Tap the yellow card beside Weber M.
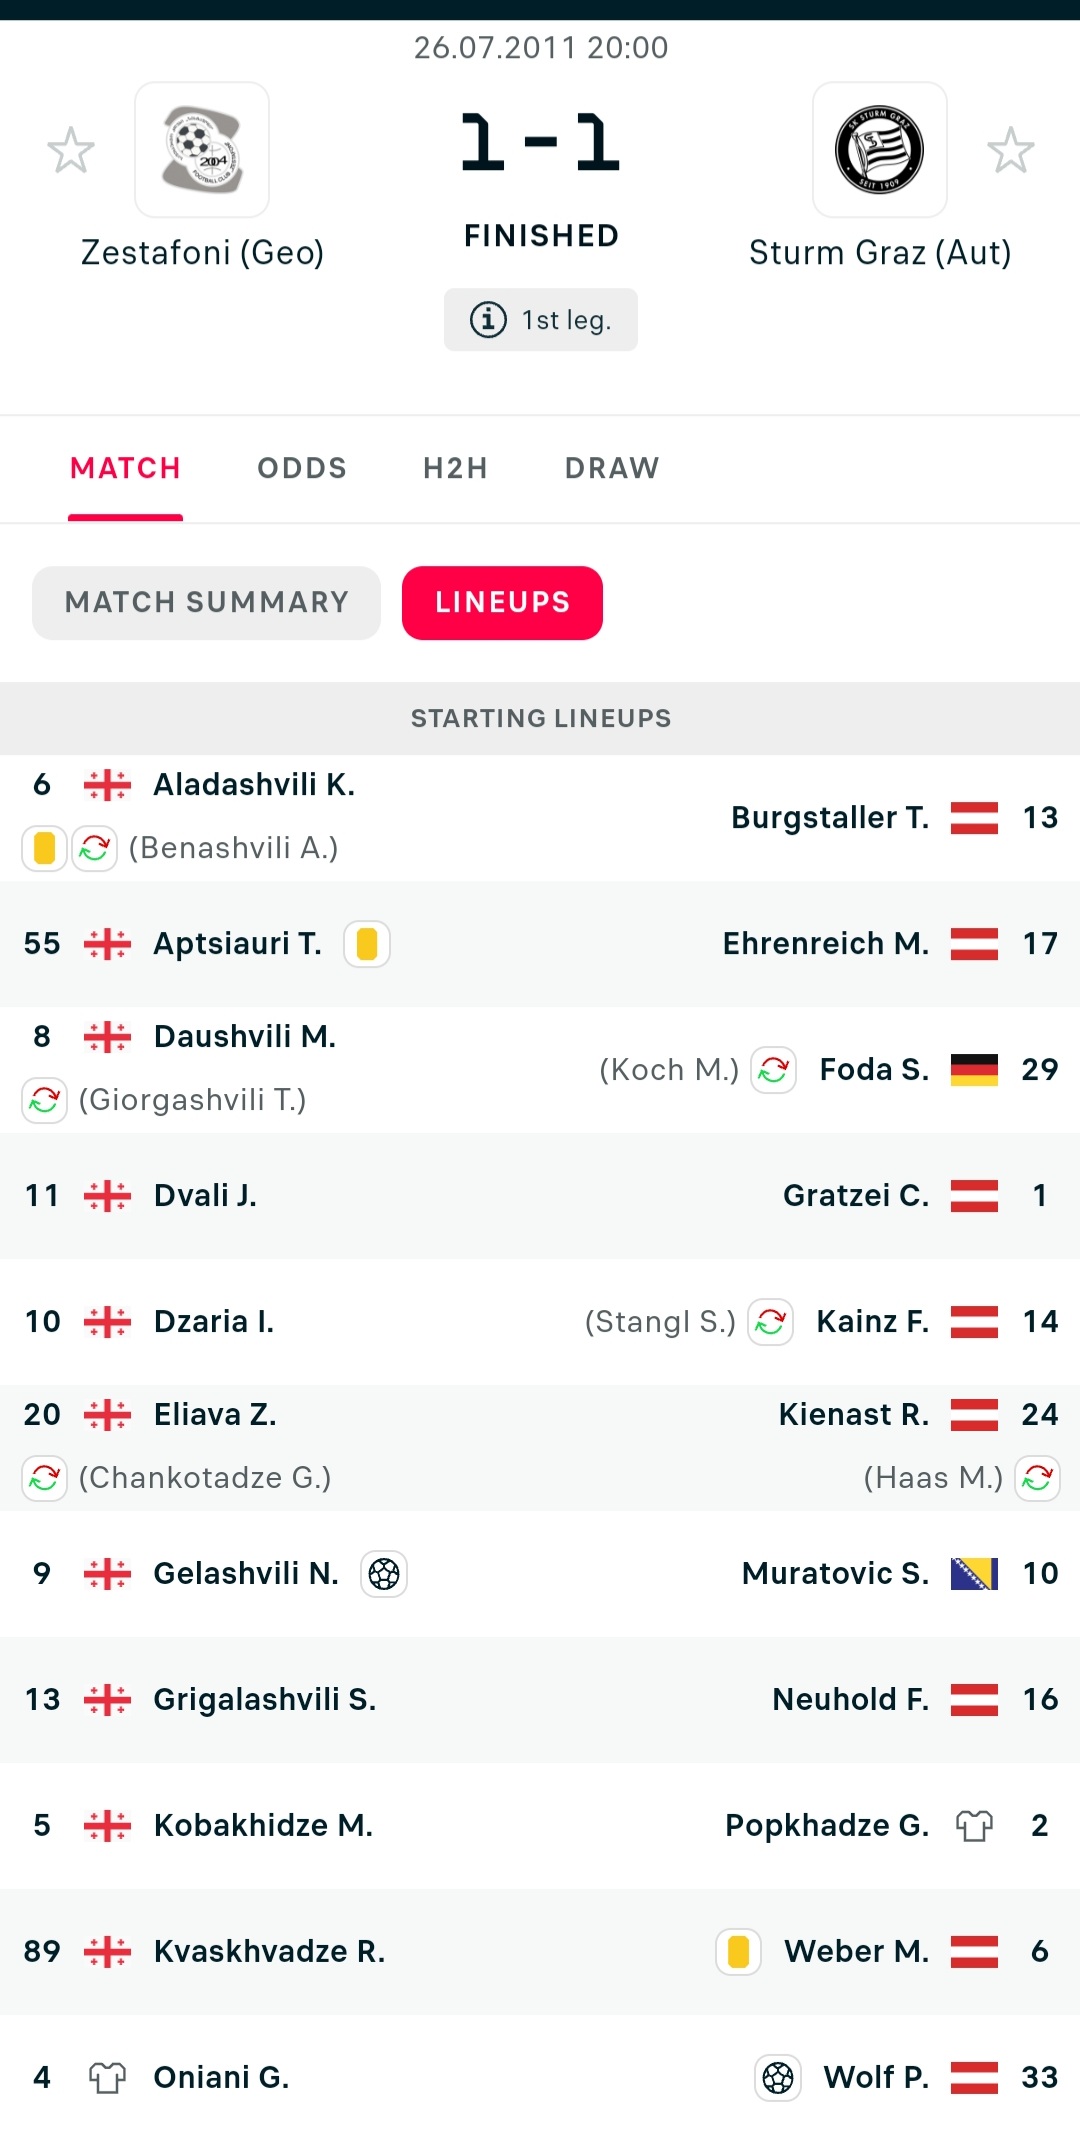This screenshot has width=1080, height=2135. point(739,1952)
